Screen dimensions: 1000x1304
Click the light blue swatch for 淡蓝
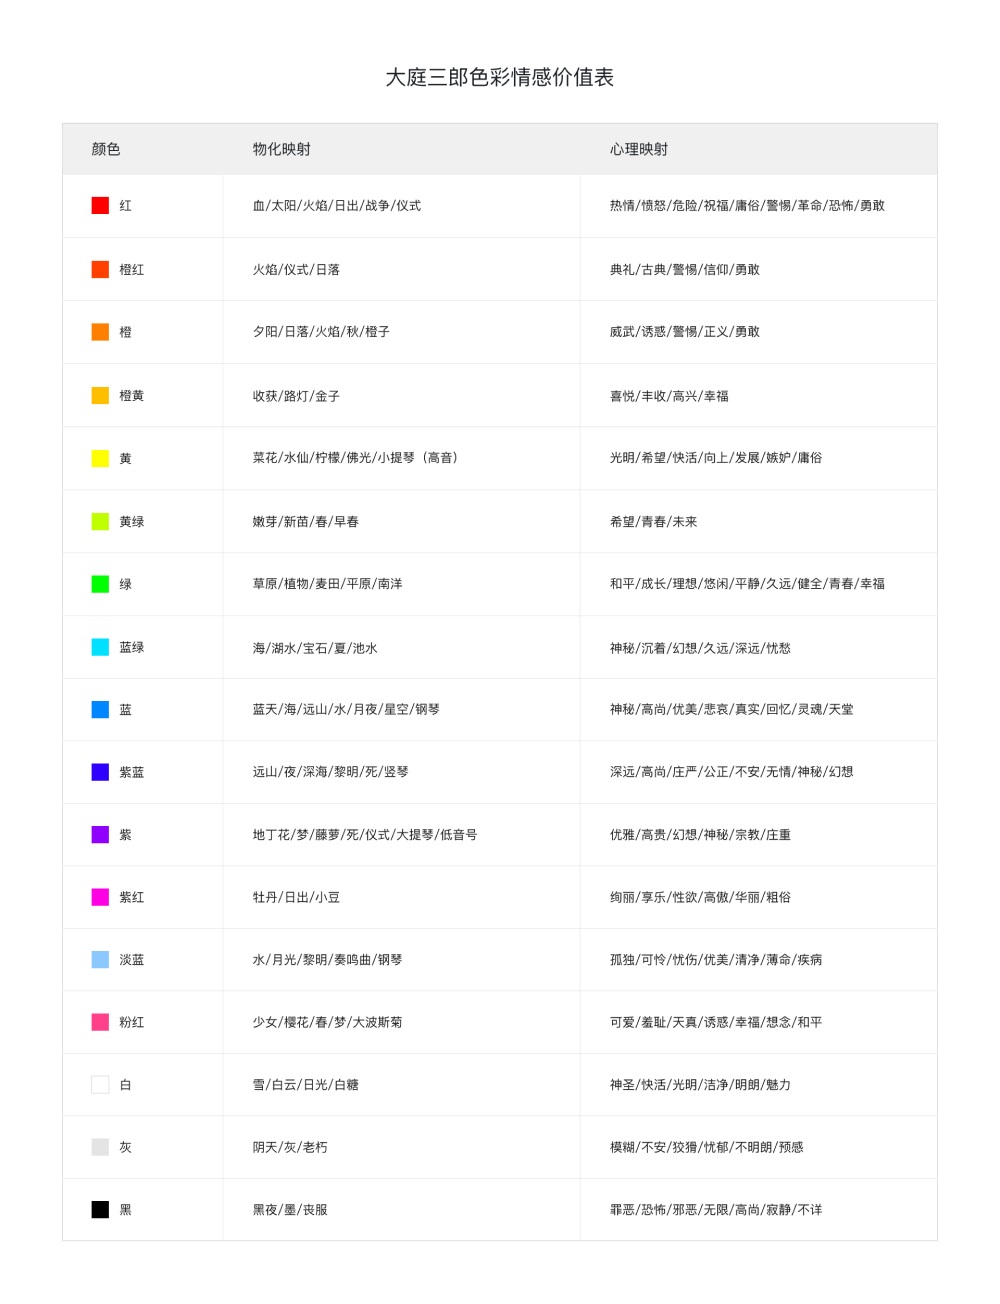(100, 959)
